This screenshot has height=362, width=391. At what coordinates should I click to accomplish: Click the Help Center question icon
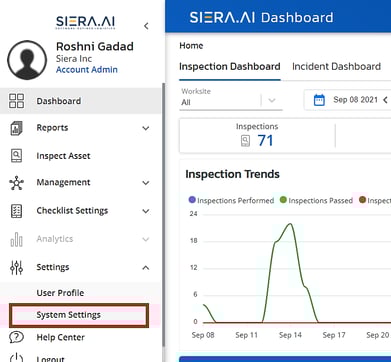pos(16,337)
